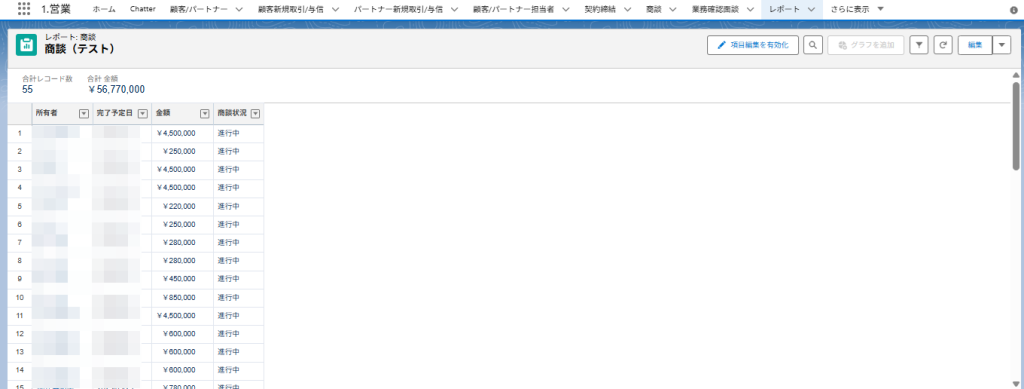
Task: Click the report search magnifier icon
Action: 812,45
